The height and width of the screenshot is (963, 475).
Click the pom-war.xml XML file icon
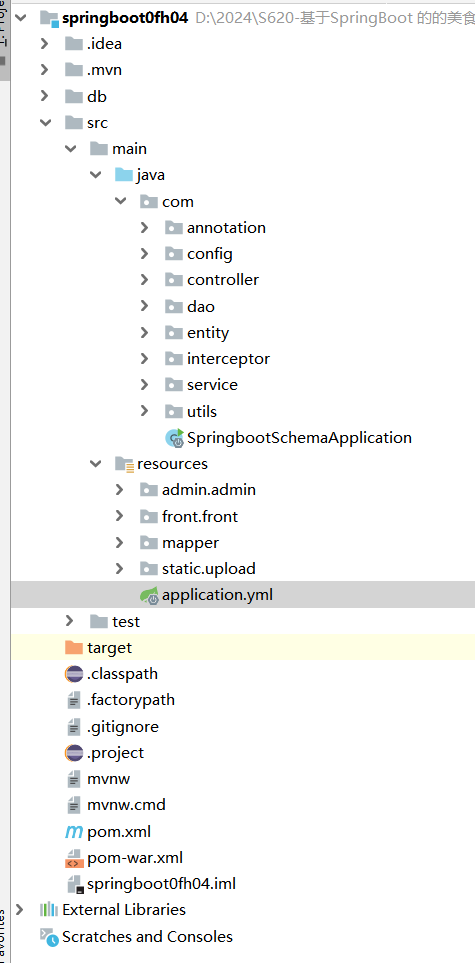pos(74,858)
